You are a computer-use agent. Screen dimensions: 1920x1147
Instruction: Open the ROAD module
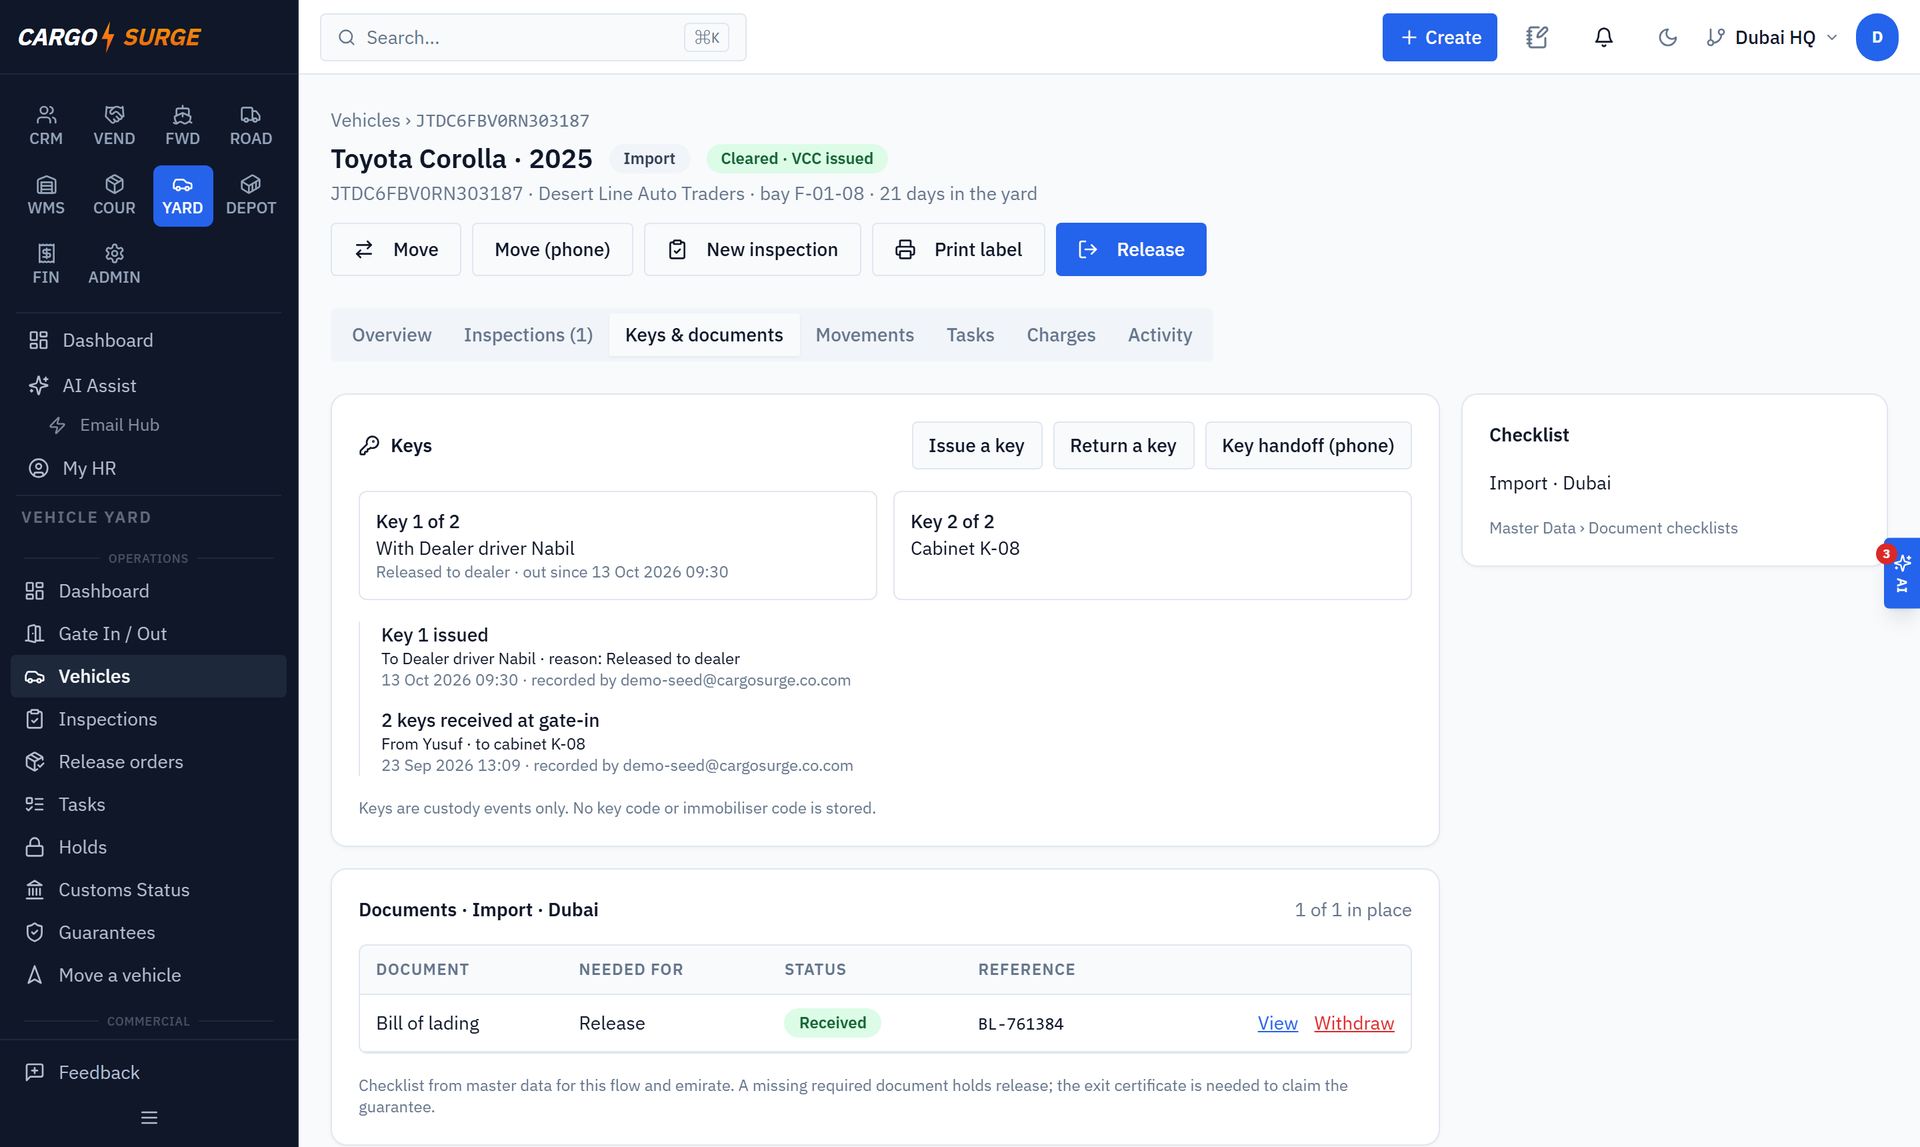[x=251, y=126]
